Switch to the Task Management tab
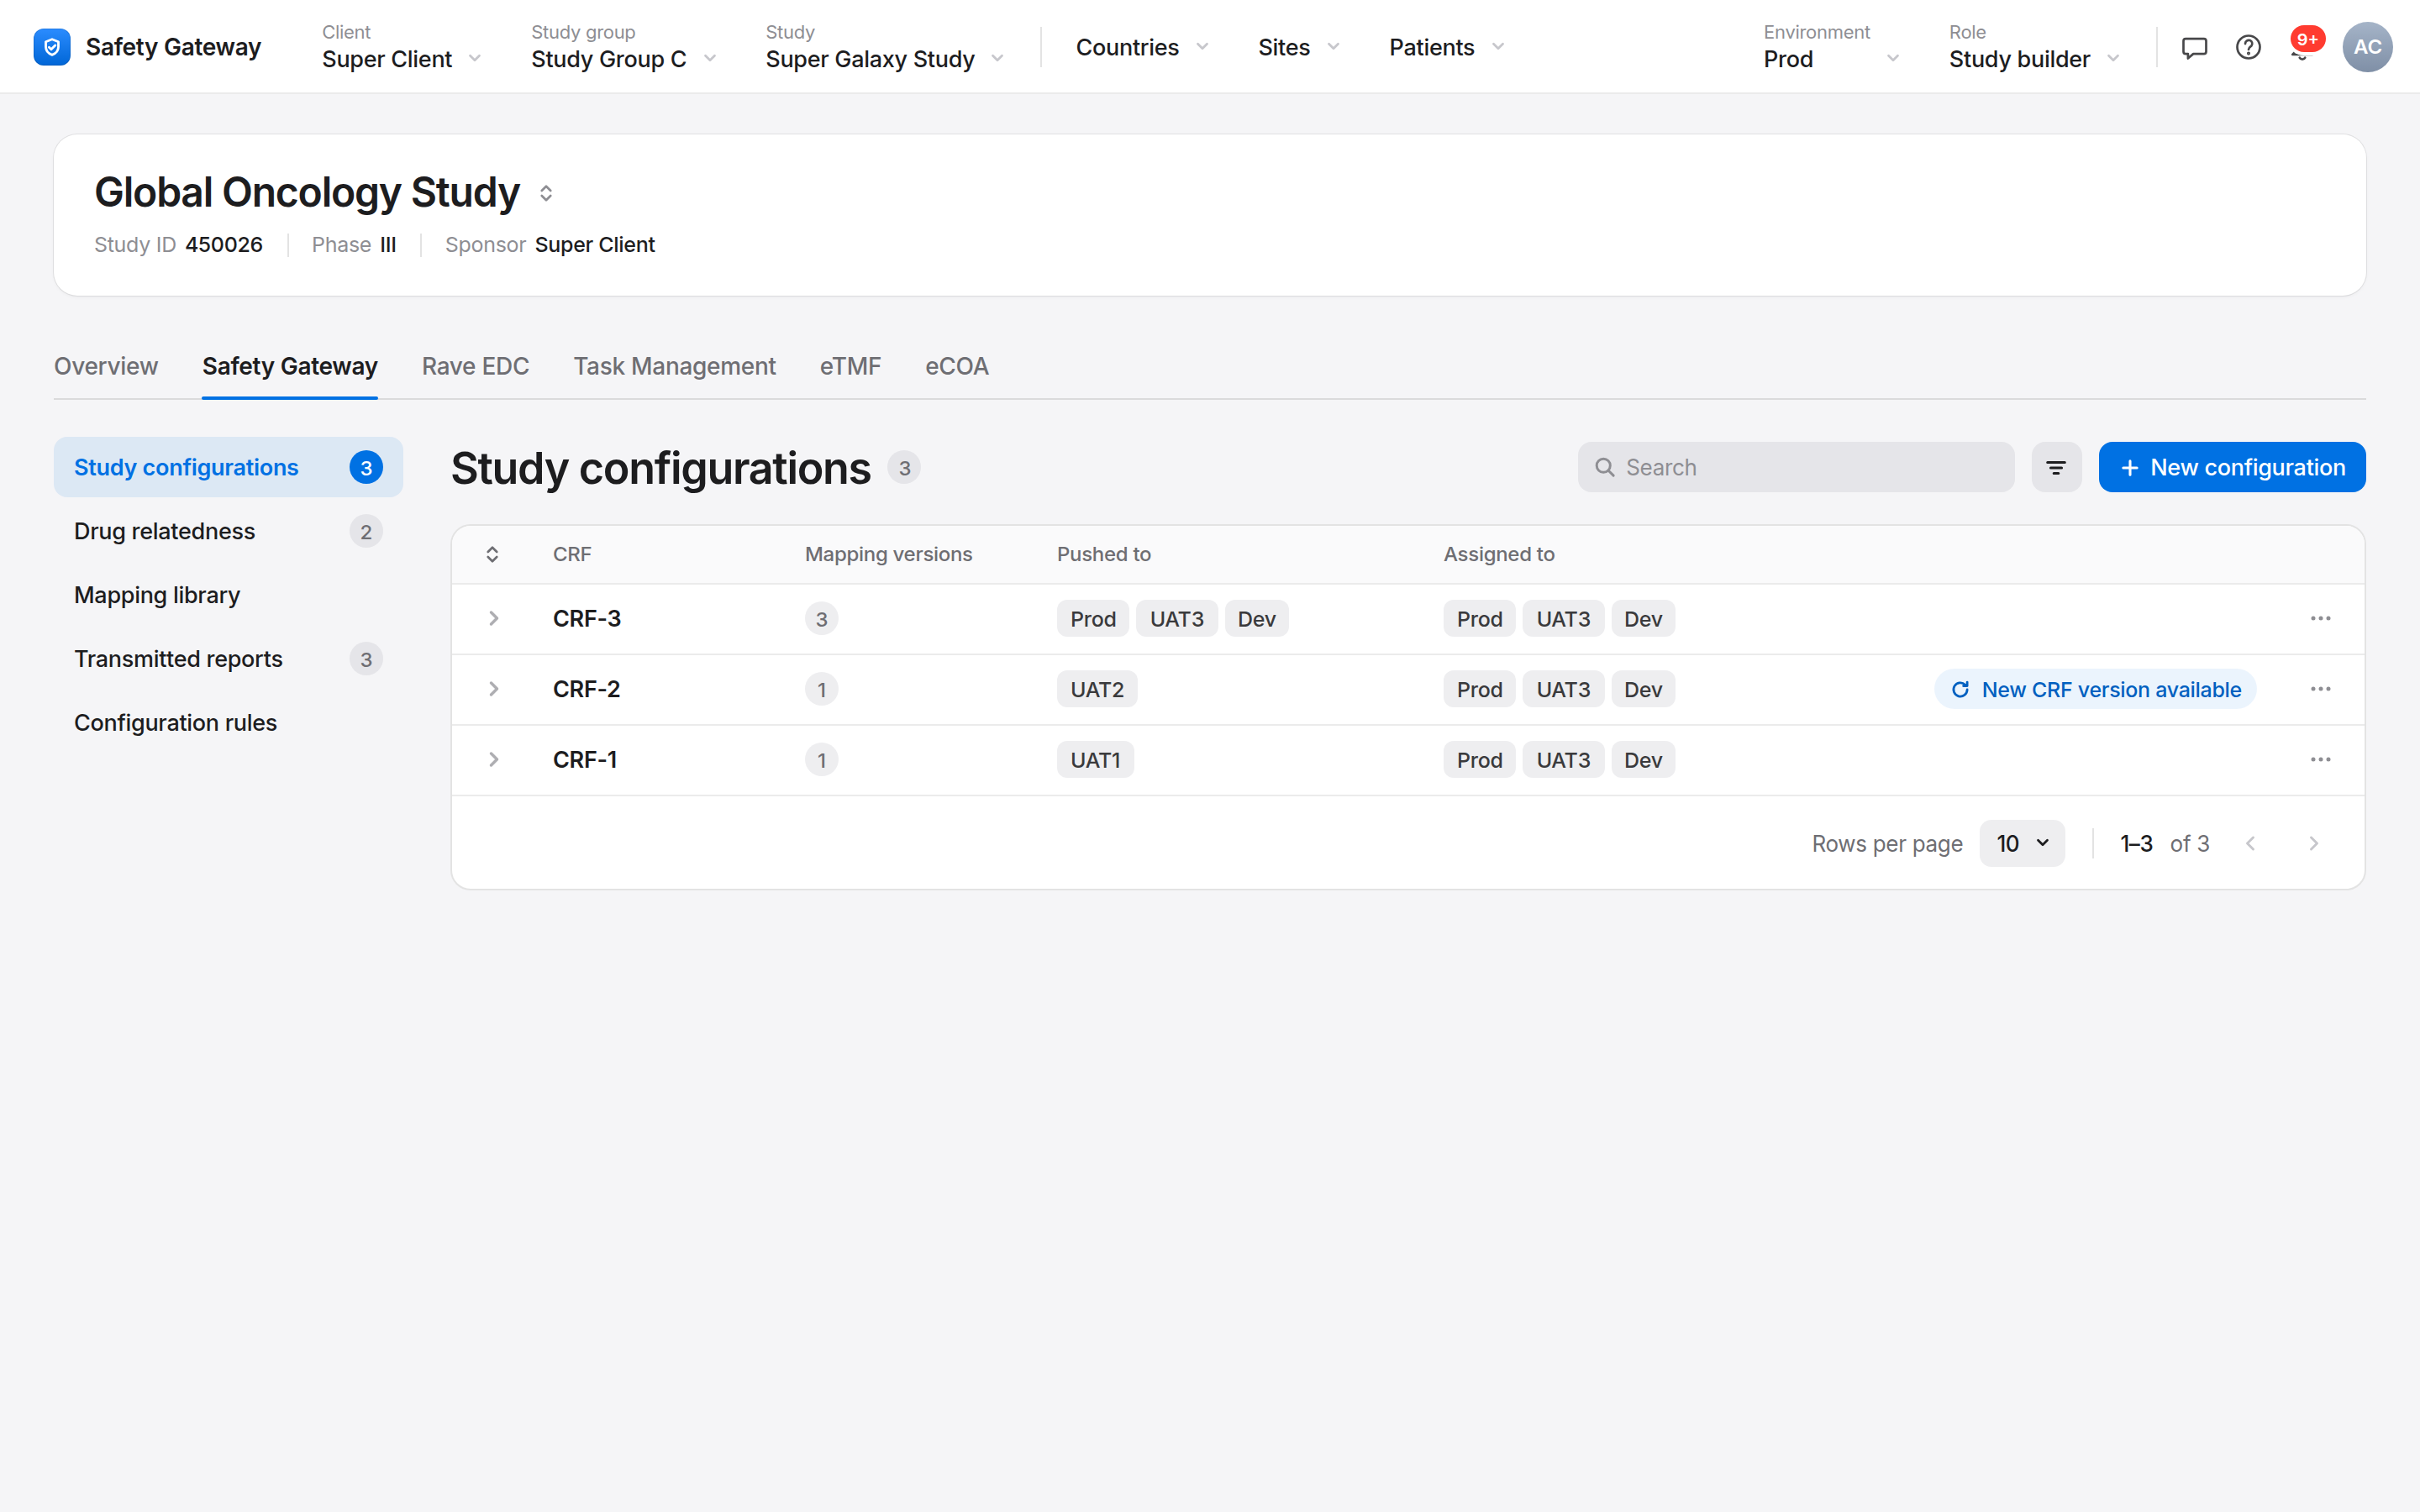The width and height of the screenshot is (2420, 1512). (674, 366)
